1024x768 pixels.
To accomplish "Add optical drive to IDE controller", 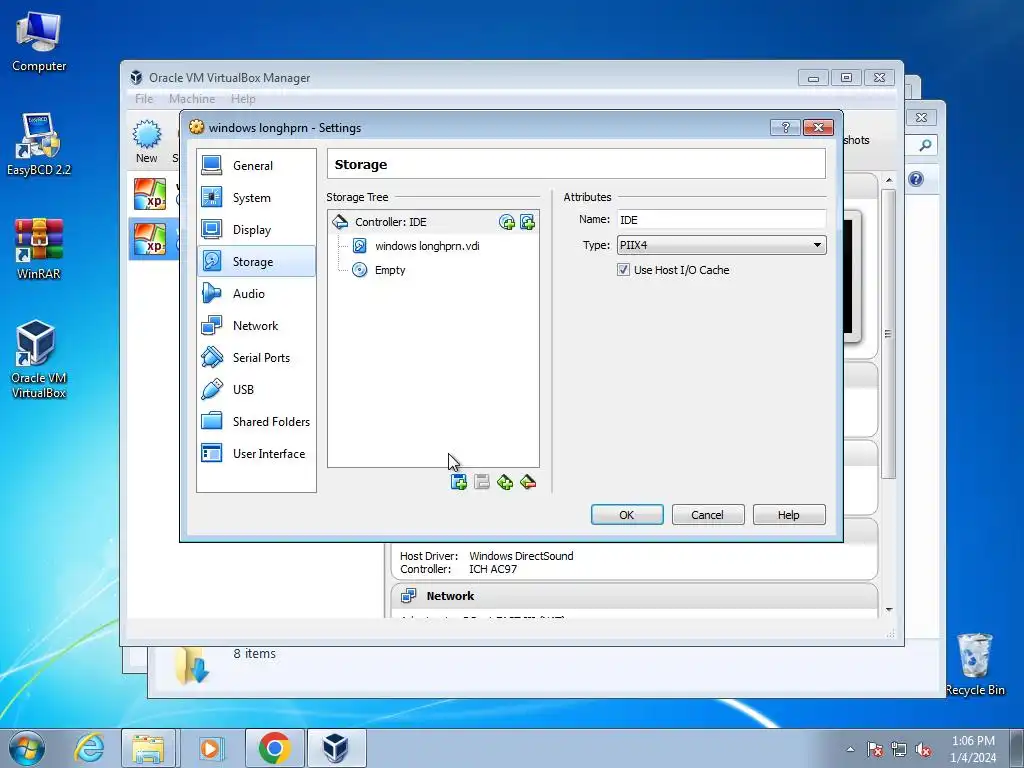I will tap(507, 222).
